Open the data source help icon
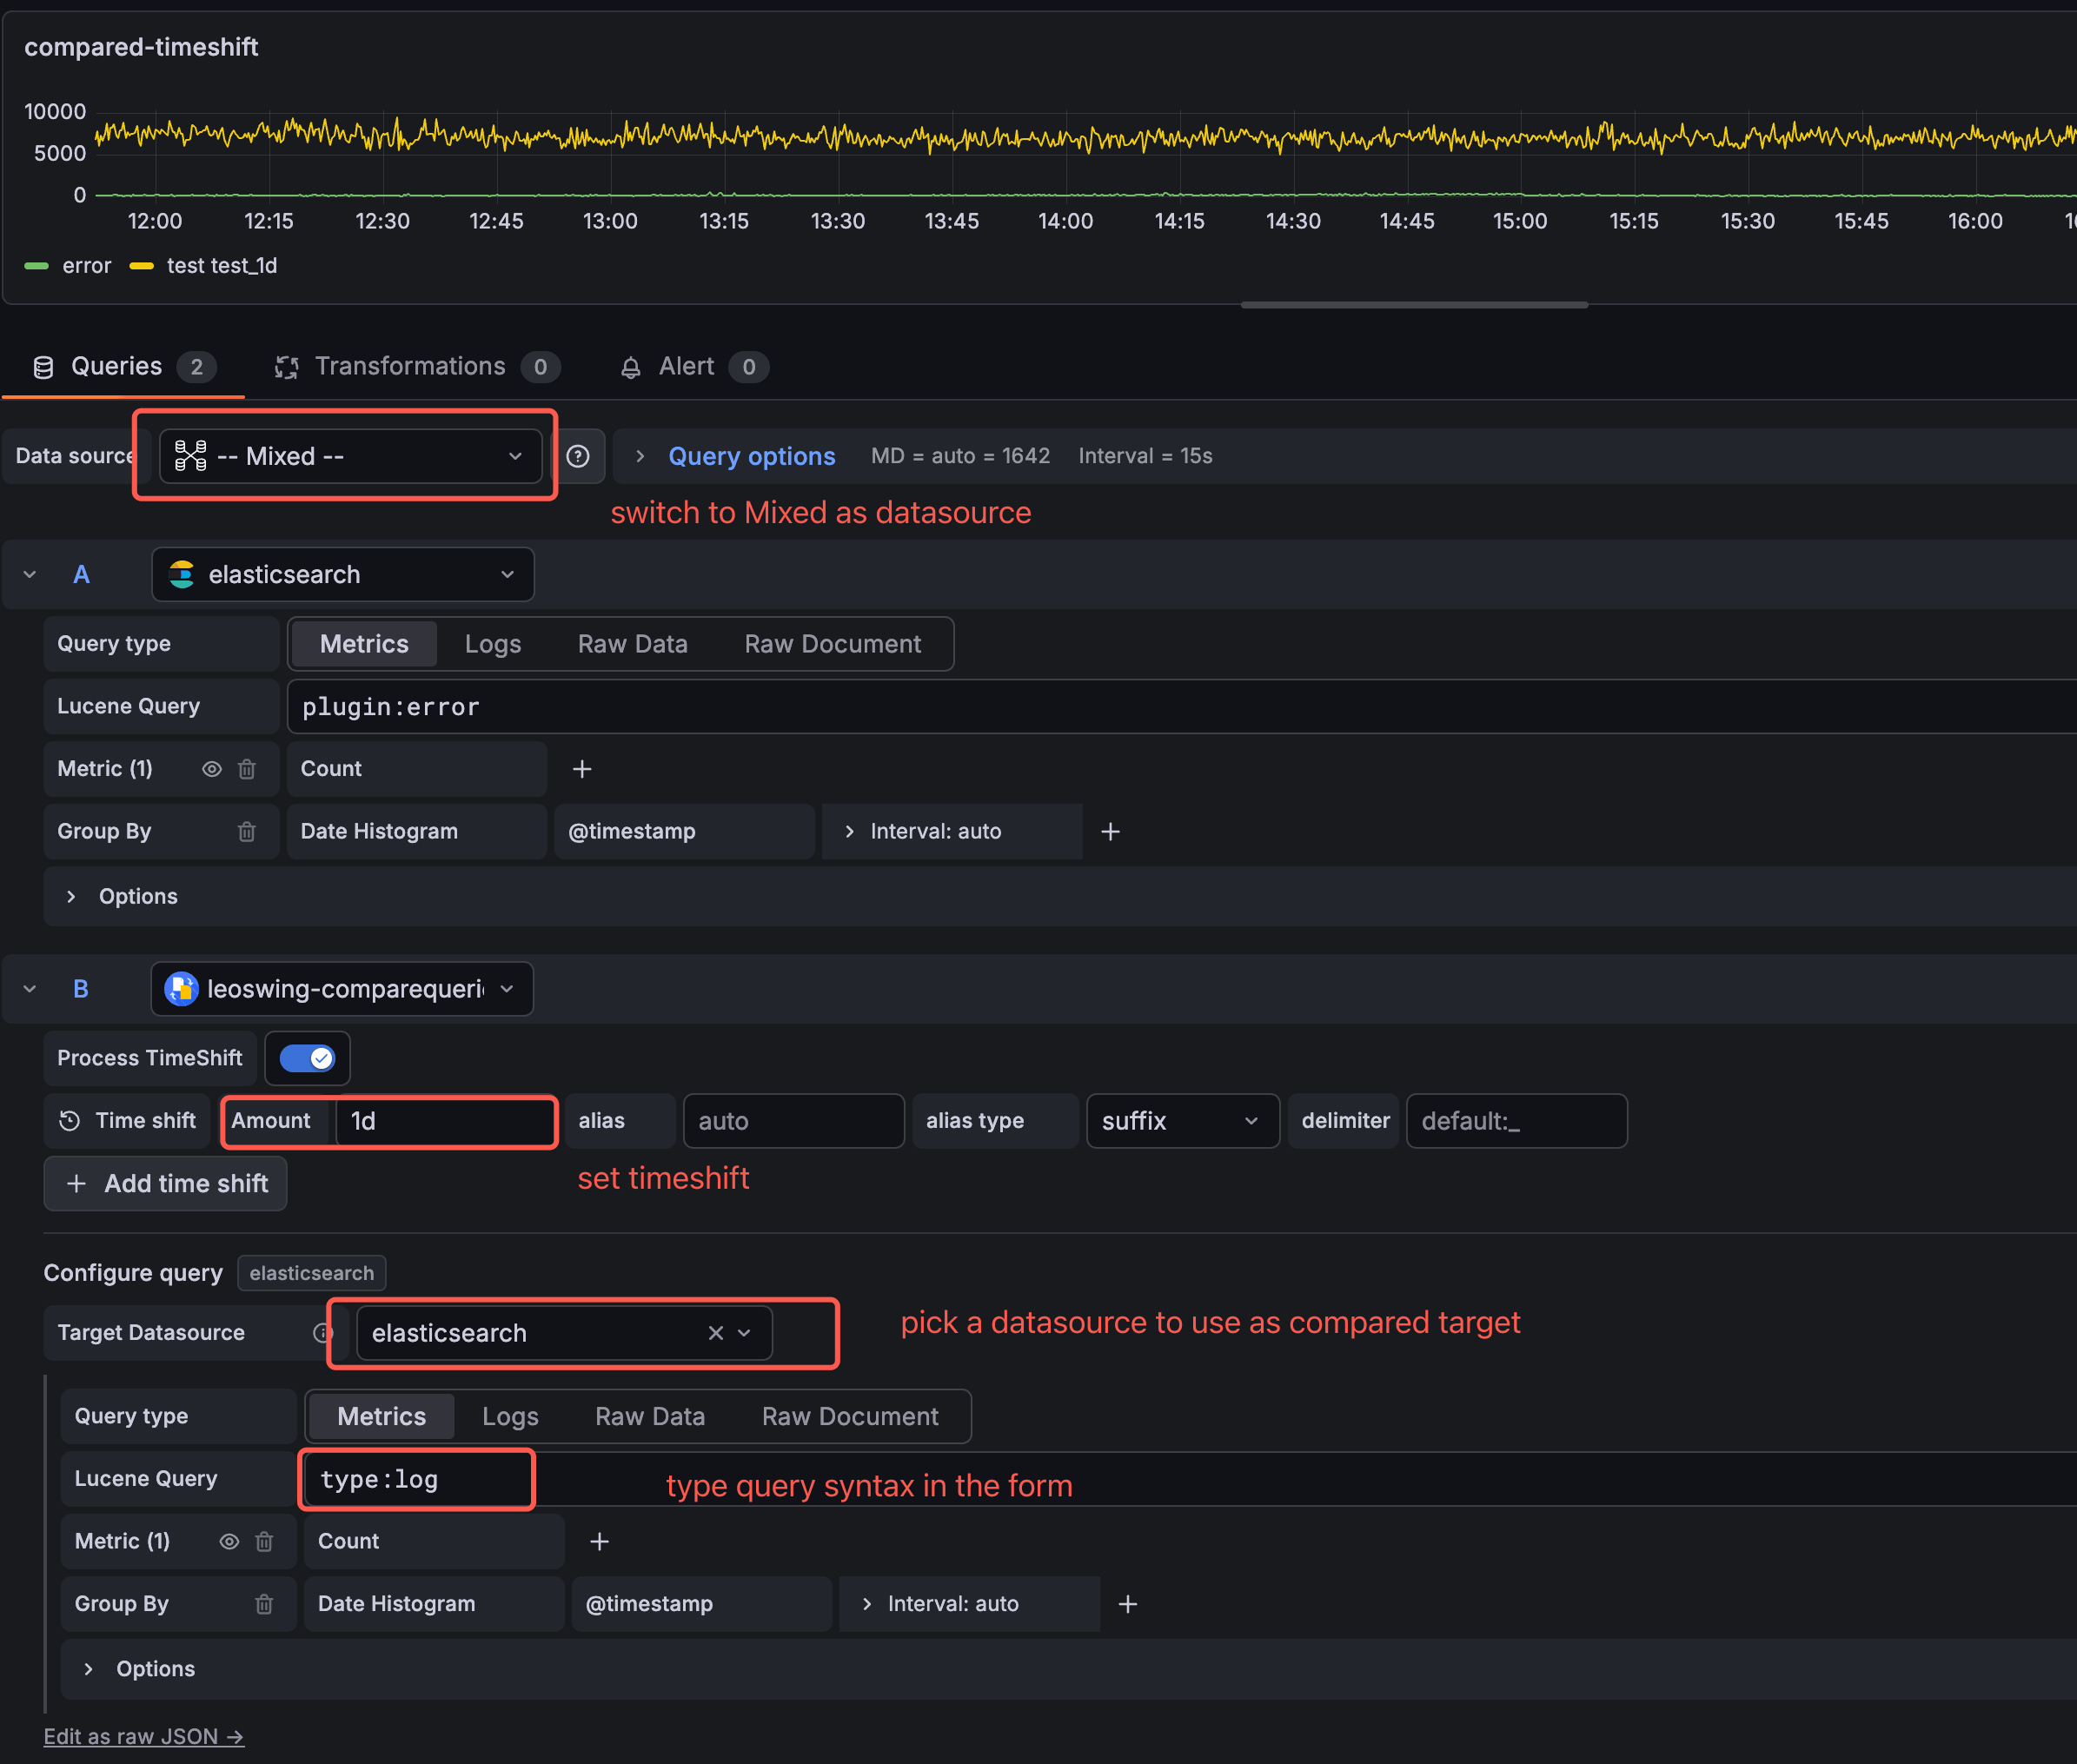Viewport: 2077px width, 1764px height. [578, 456]
